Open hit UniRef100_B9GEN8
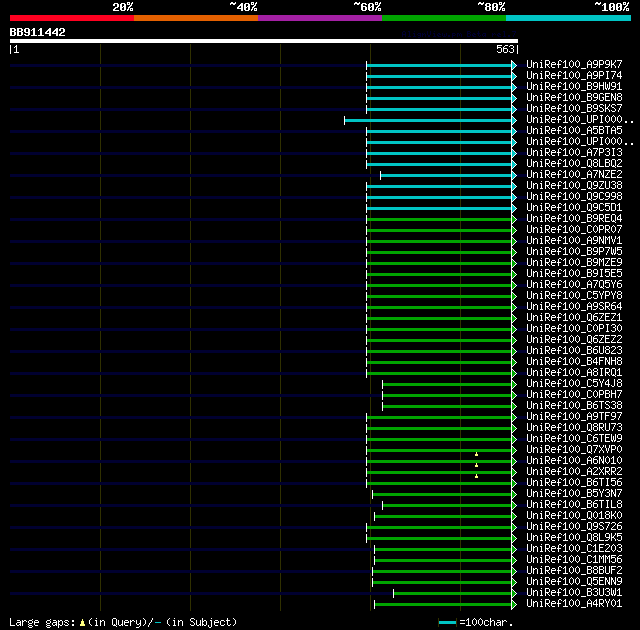640x630 pixels. [x=574, y=98]
